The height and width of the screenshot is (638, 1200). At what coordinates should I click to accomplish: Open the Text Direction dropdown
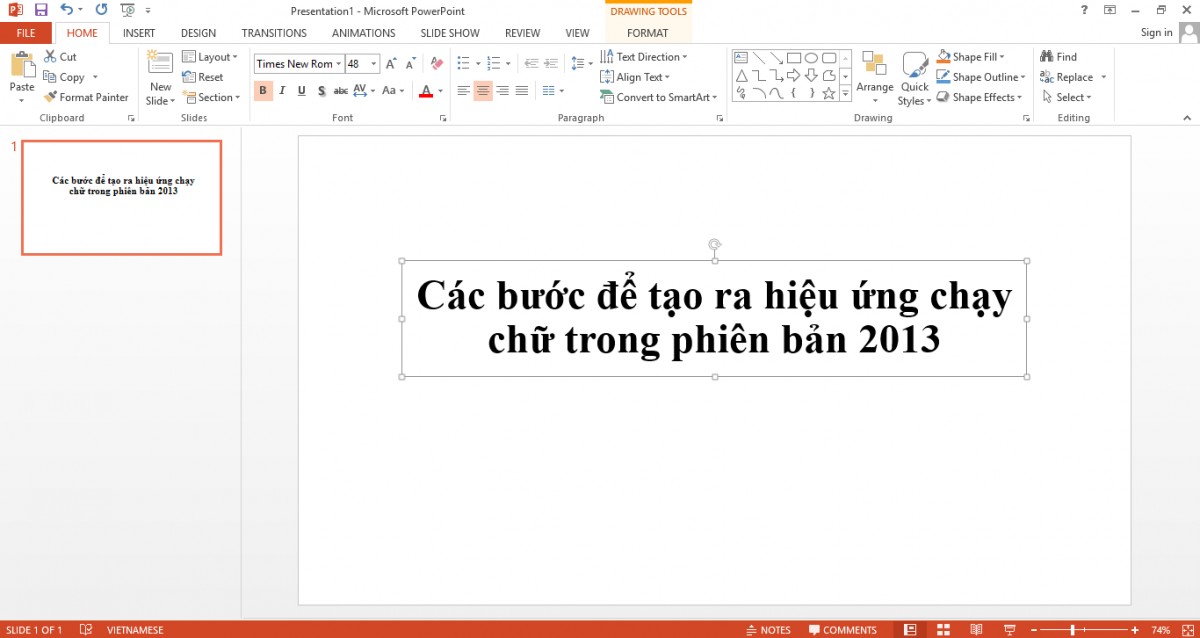click(644, 57)
